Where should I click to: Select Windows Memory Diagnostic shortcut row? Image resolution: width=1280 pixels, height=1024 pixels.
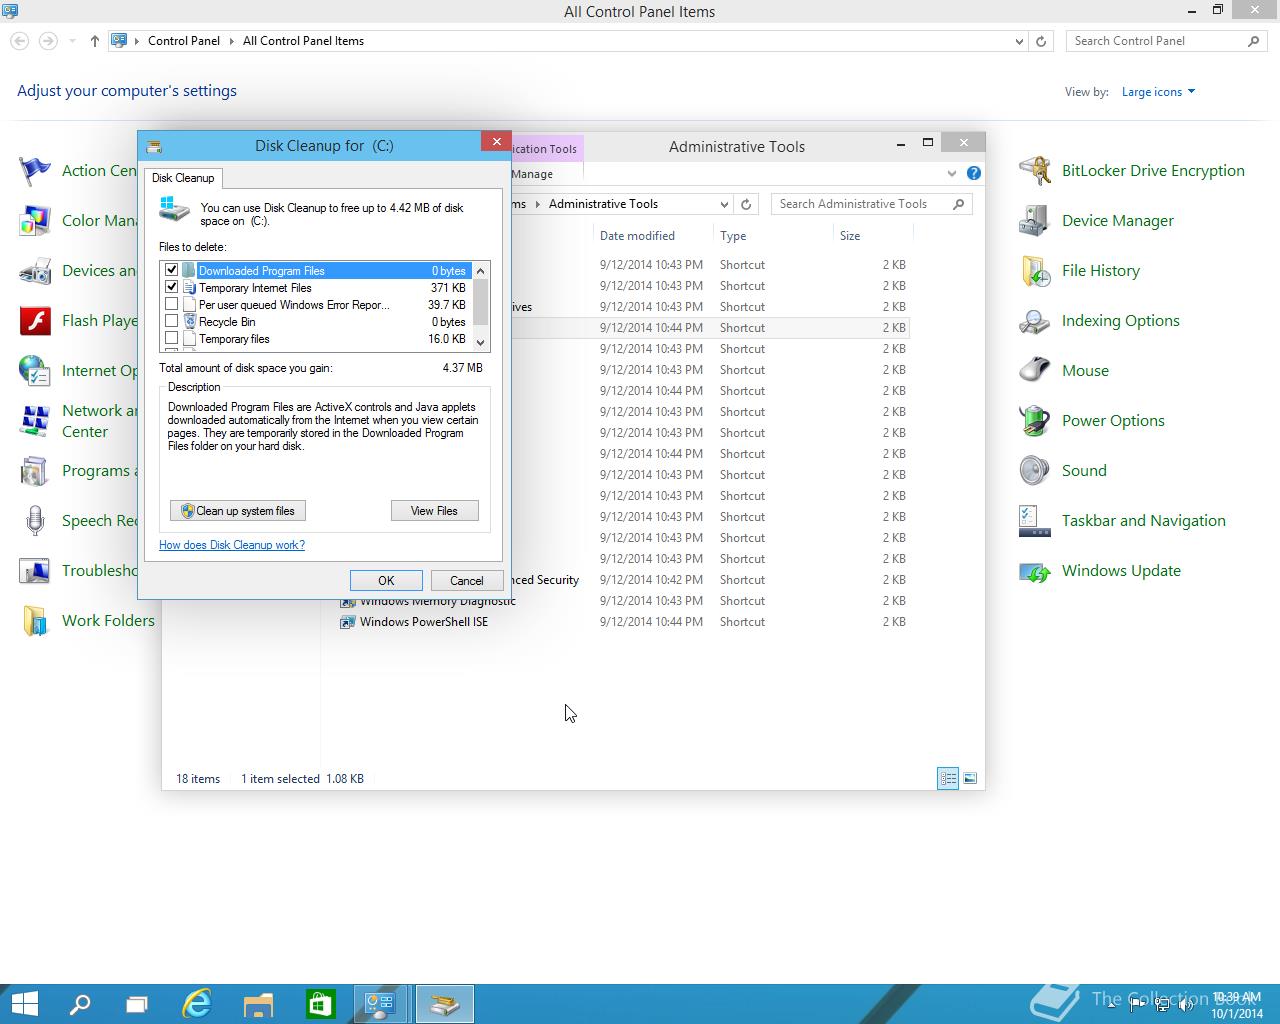[427, 601]
